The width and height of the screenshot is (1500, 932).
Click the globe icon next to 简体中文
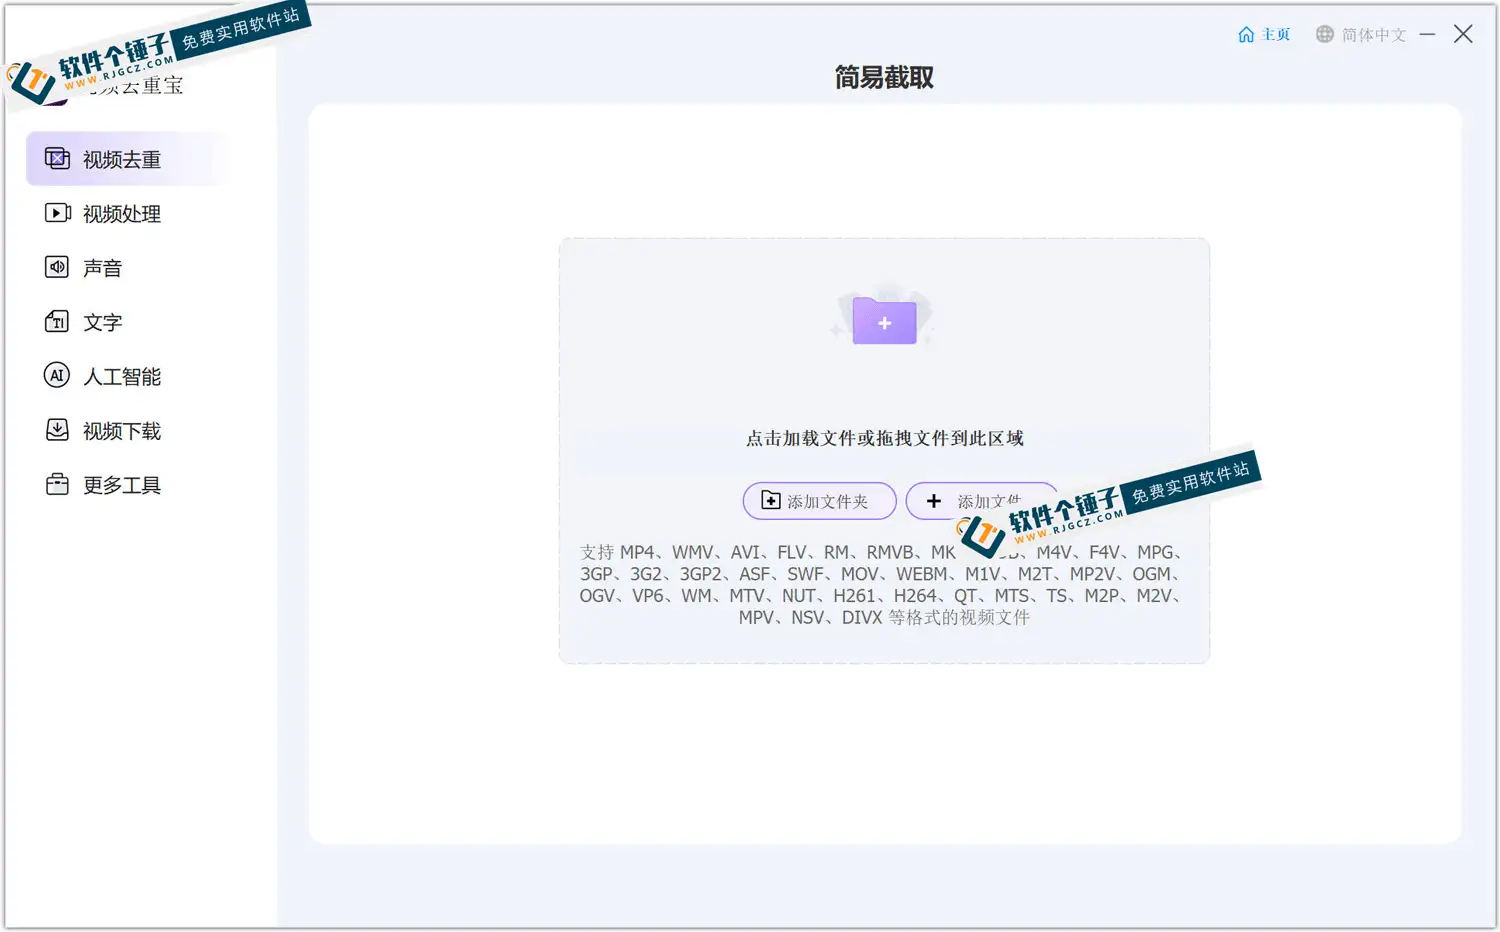pos(1323,33)
